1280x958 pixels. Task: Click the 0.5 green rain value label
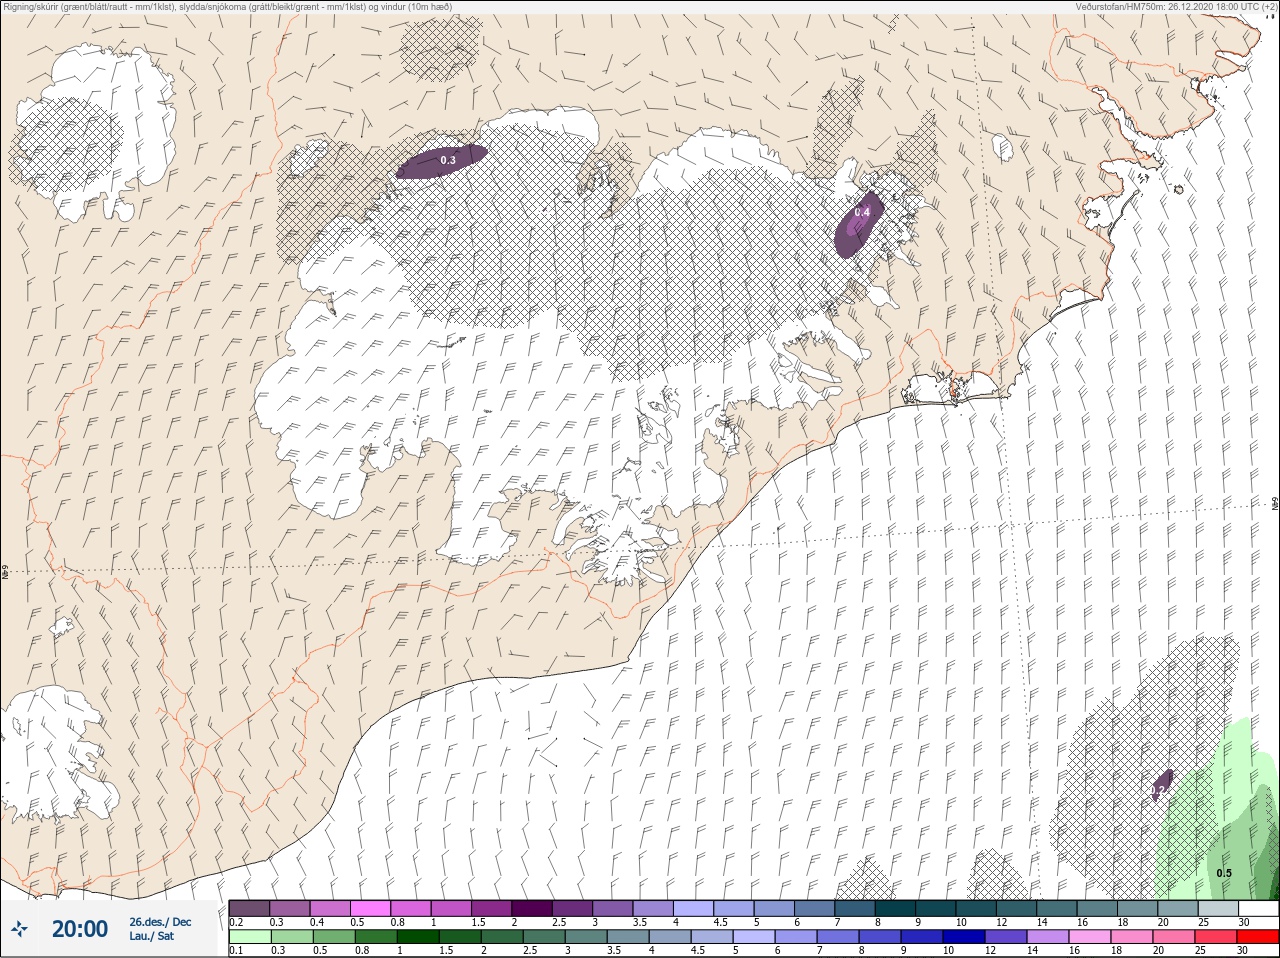[1224, 873]
